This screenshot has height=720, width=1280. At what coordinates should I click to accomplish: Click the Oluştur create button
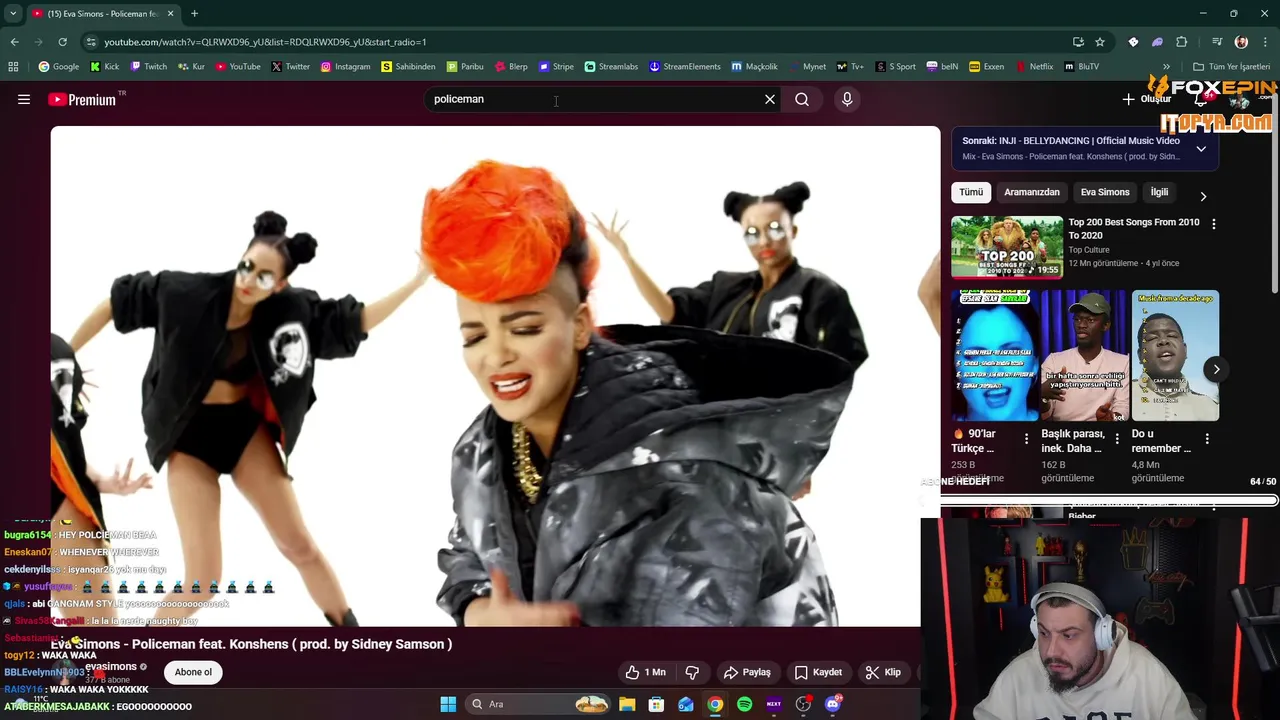tap(1146, 99)
